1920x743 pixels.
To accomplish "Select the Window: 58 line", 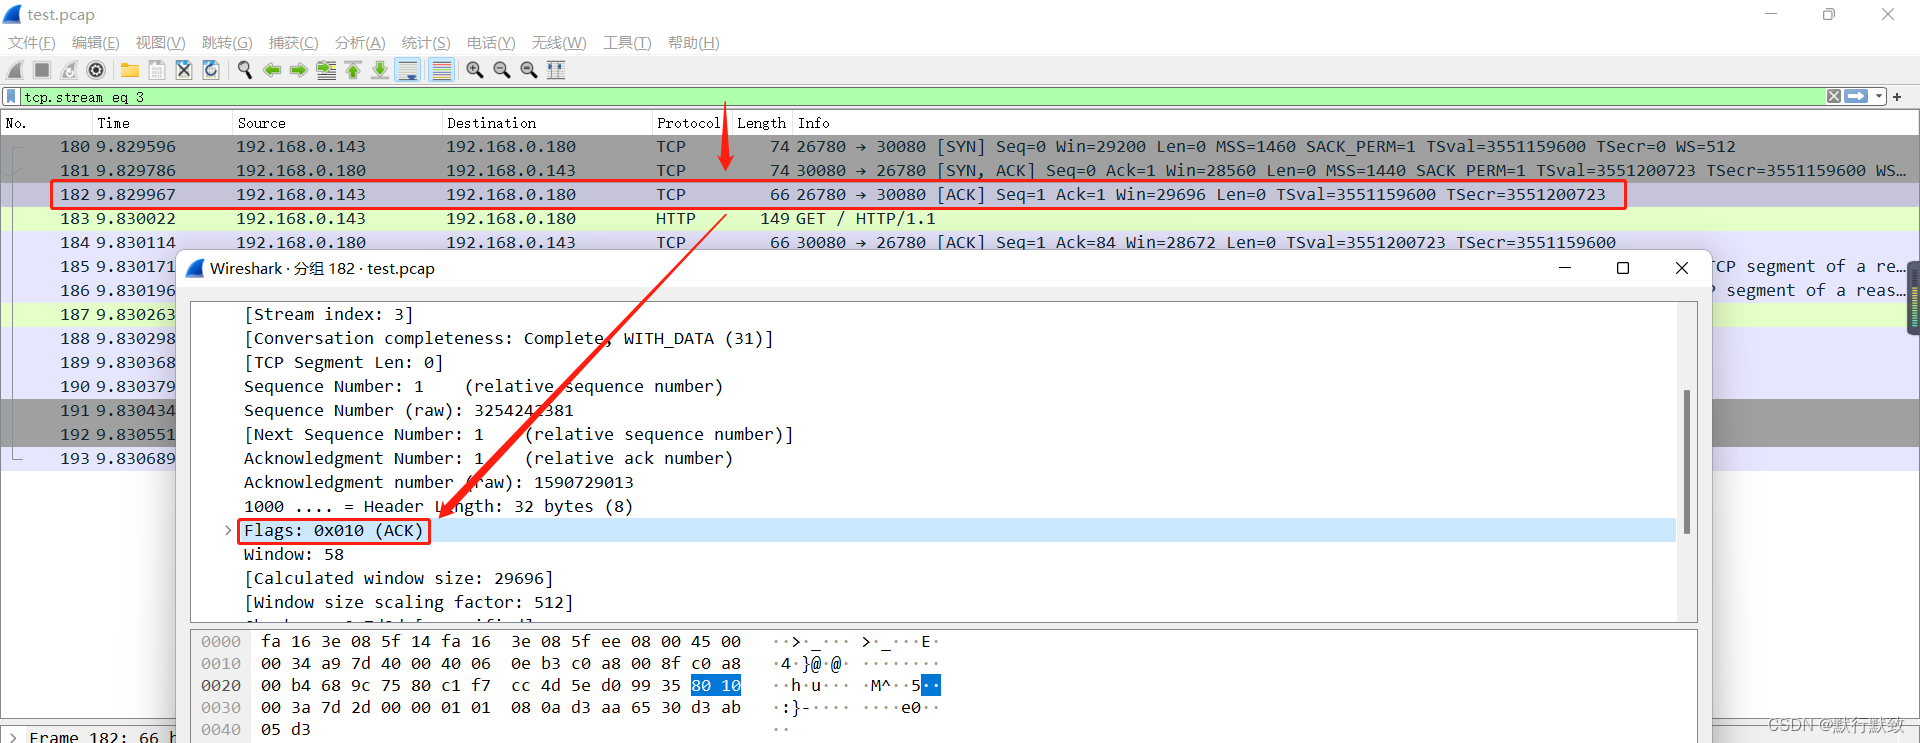I will point(294,555).
